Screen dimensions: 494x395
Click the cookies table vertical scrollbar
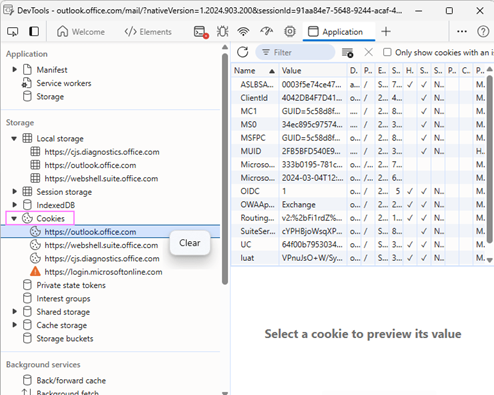click(489, 159)
